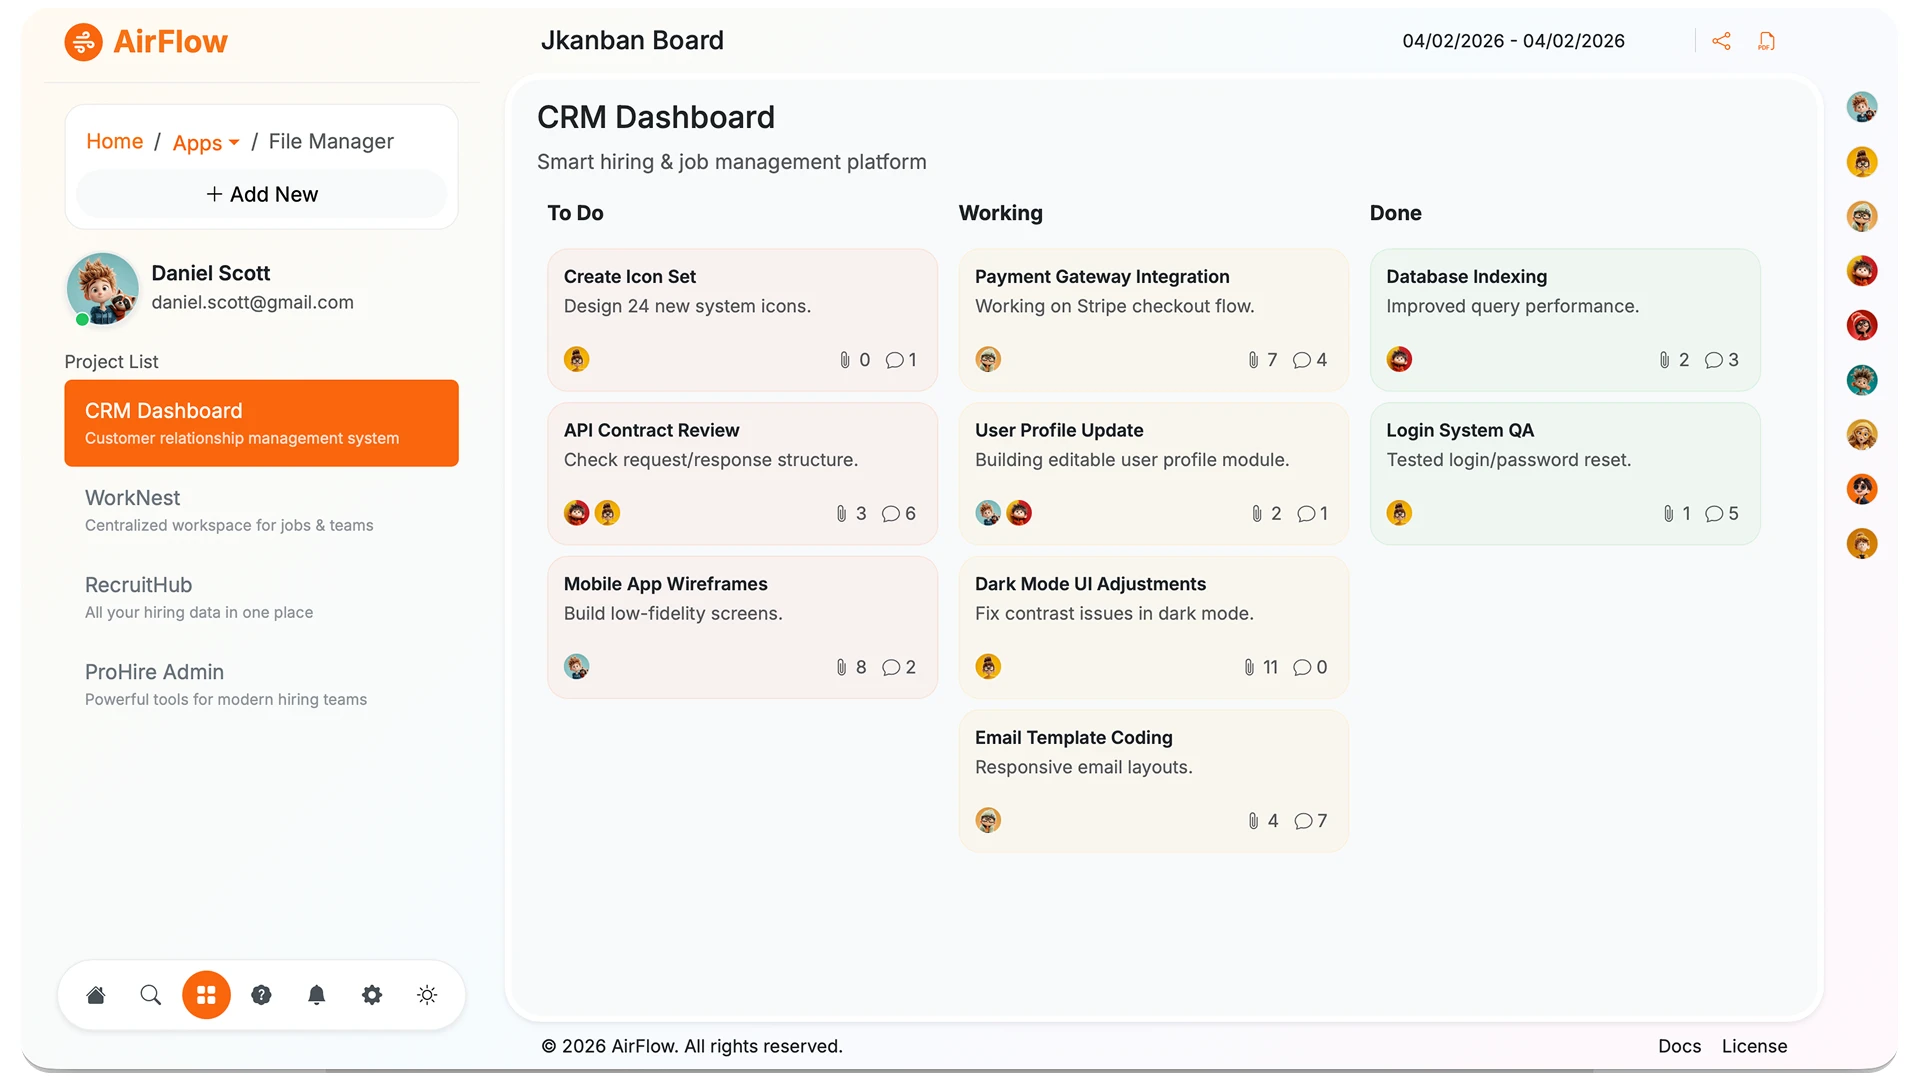
Task: Click the date range 04/02/2026 field
Action: coord(1513,41)
